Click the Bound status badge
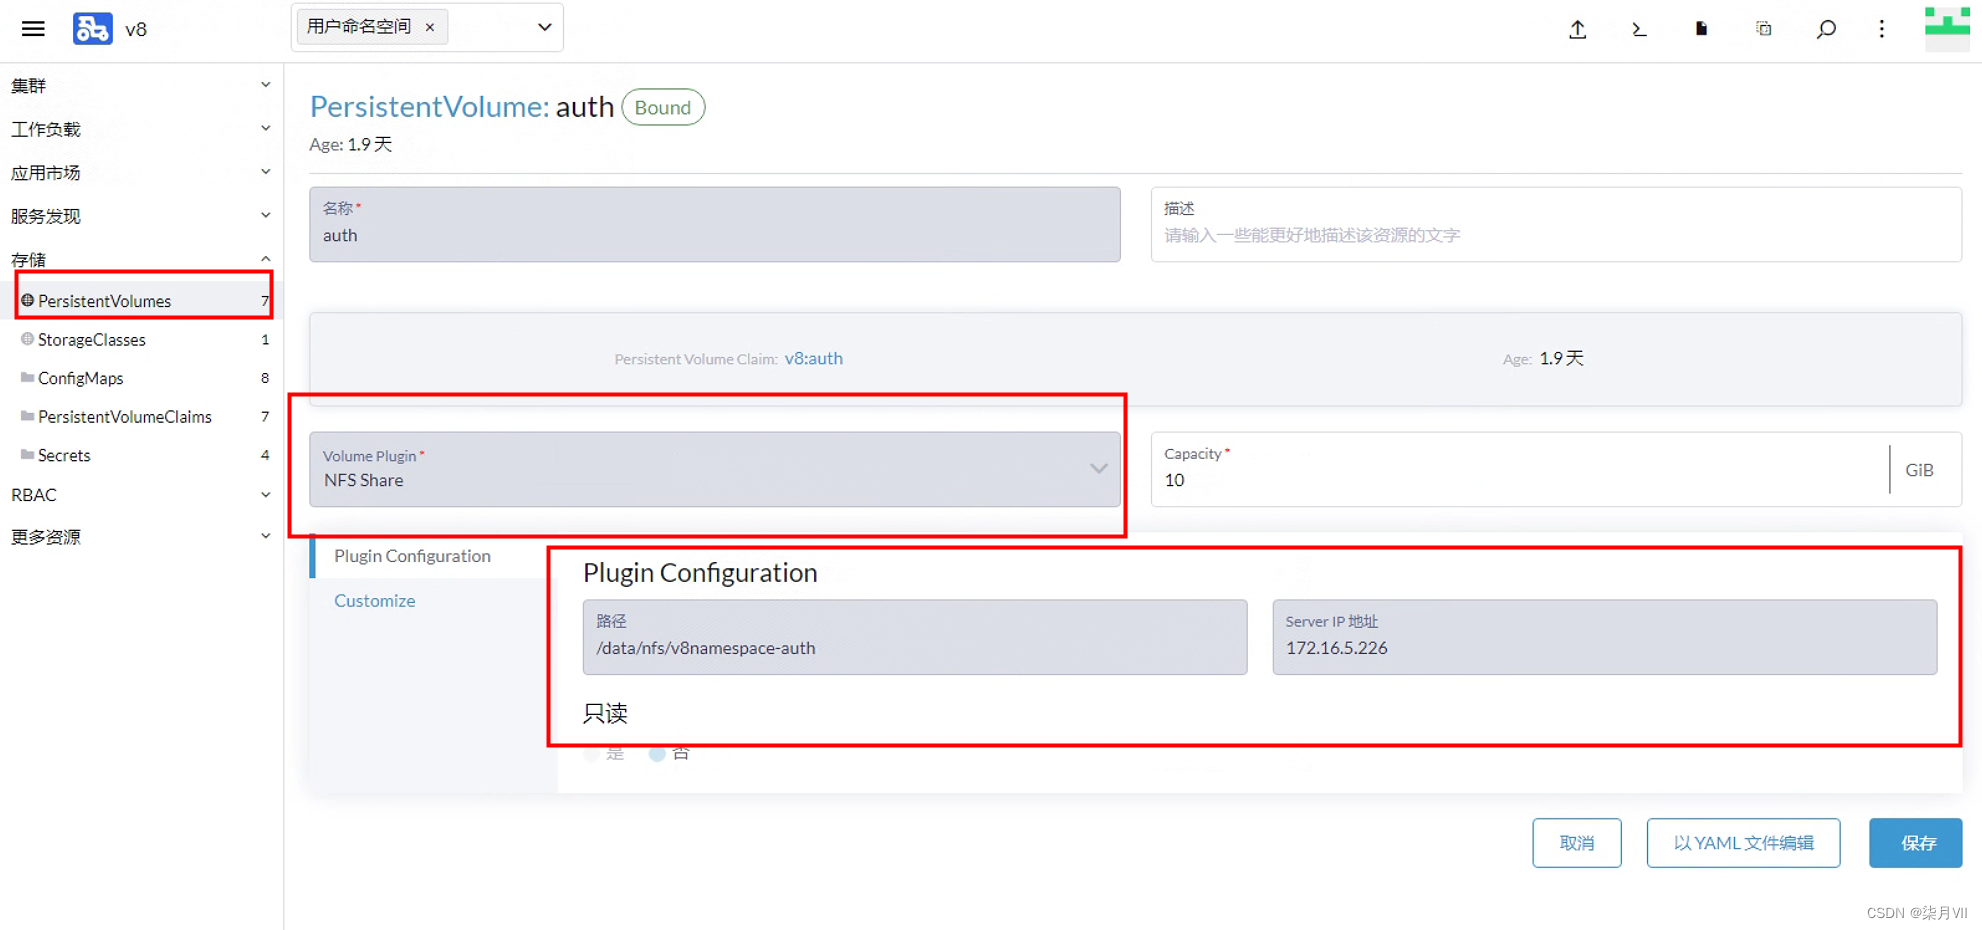1982x930 pixels. [x=663, y=107]
